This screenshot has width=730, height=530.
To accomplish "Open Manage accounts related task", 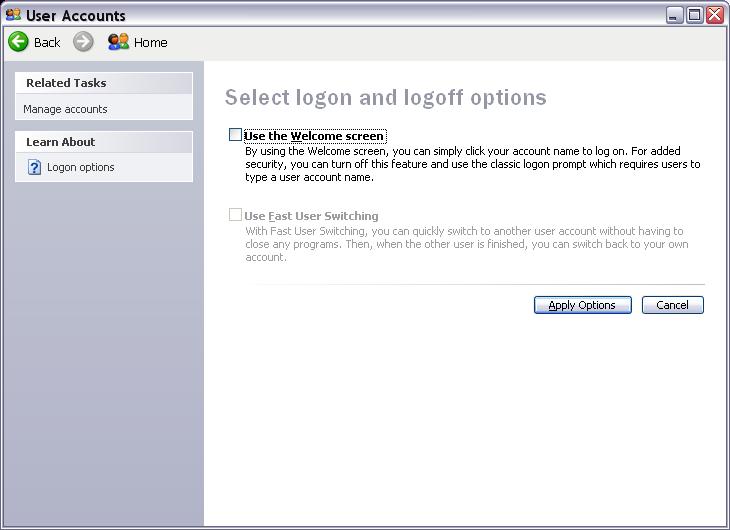I will (65, 109).
